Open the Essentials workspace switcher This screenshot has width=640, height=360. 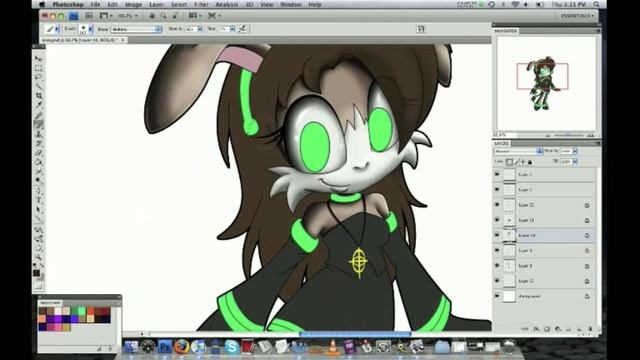coord(577,16)
